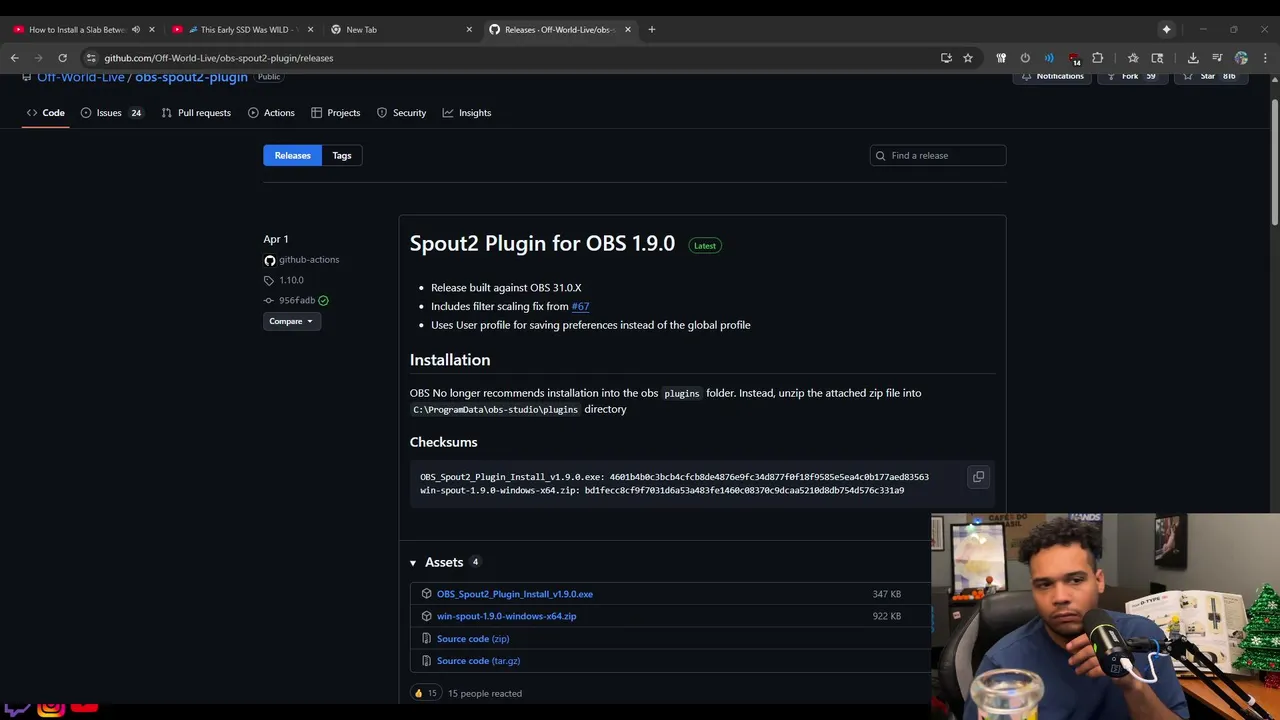
Task: Open the red extension with badge 14
Action: [x=1074, y=58]
